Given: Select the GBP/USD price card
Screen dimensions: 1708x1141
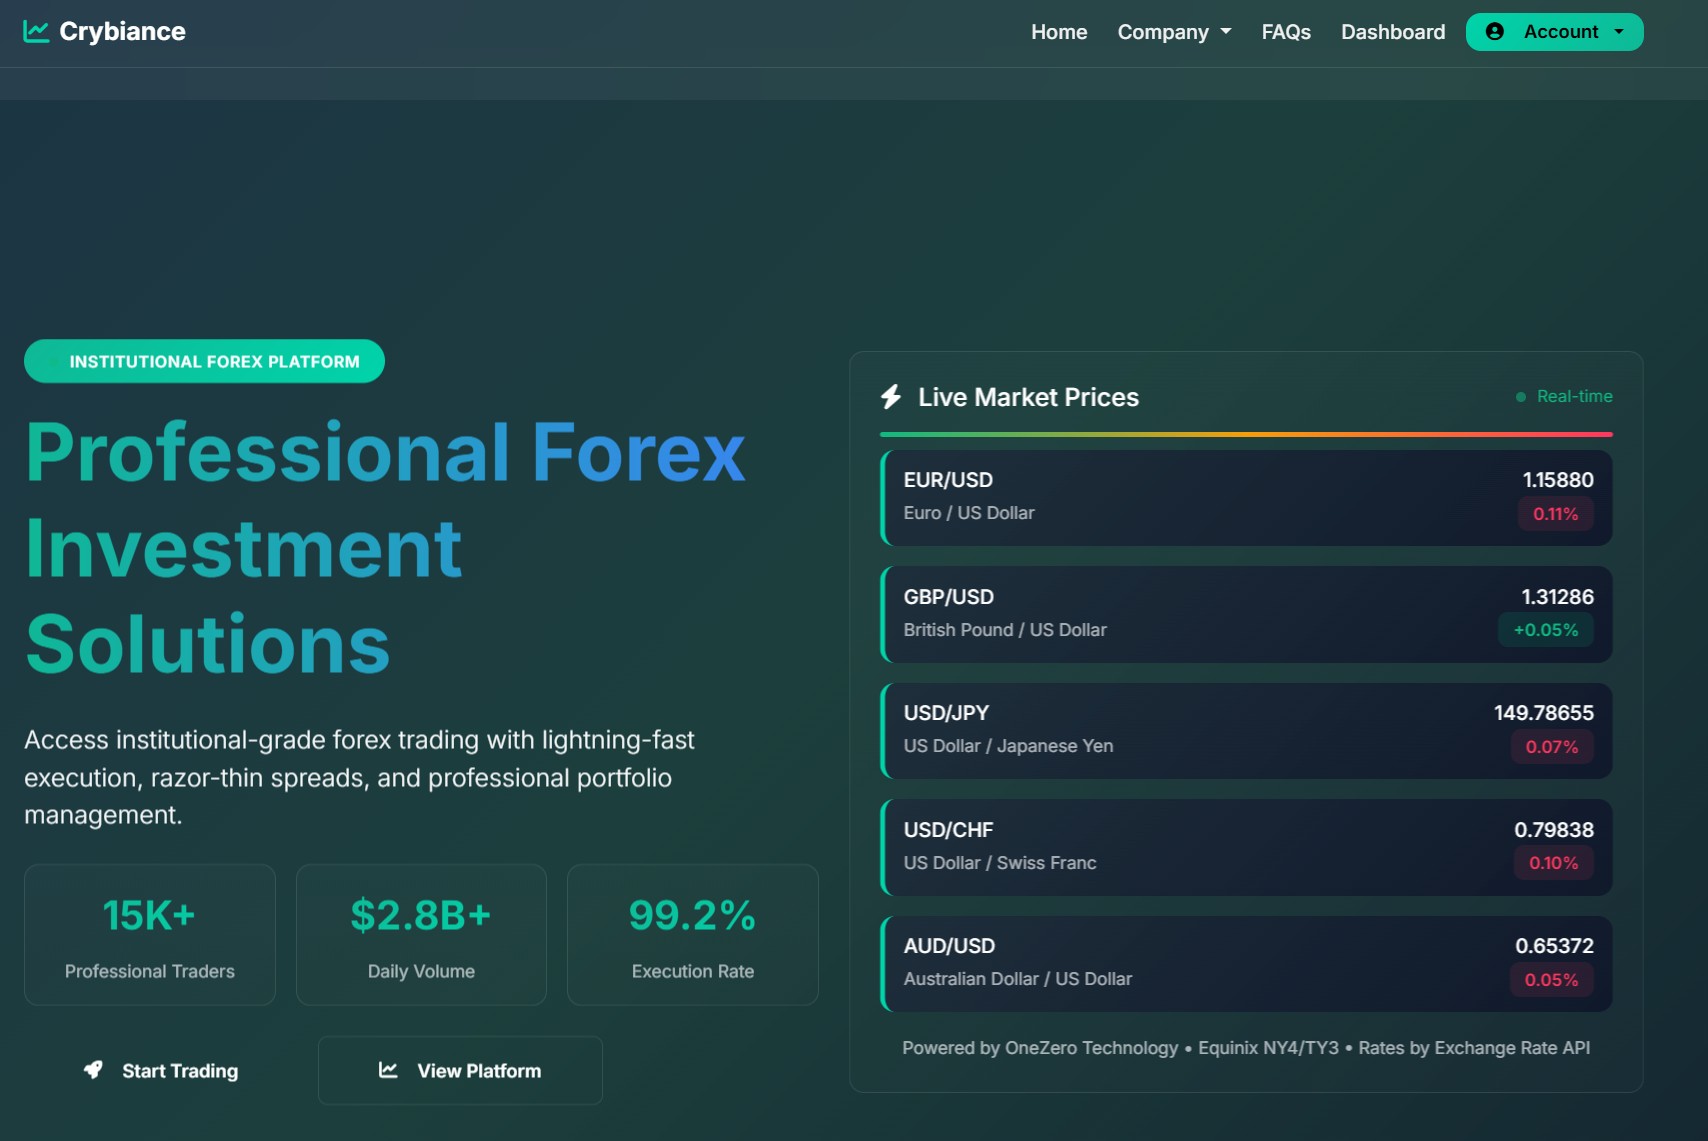Looking at the screenshot, I should (1245, 614).
